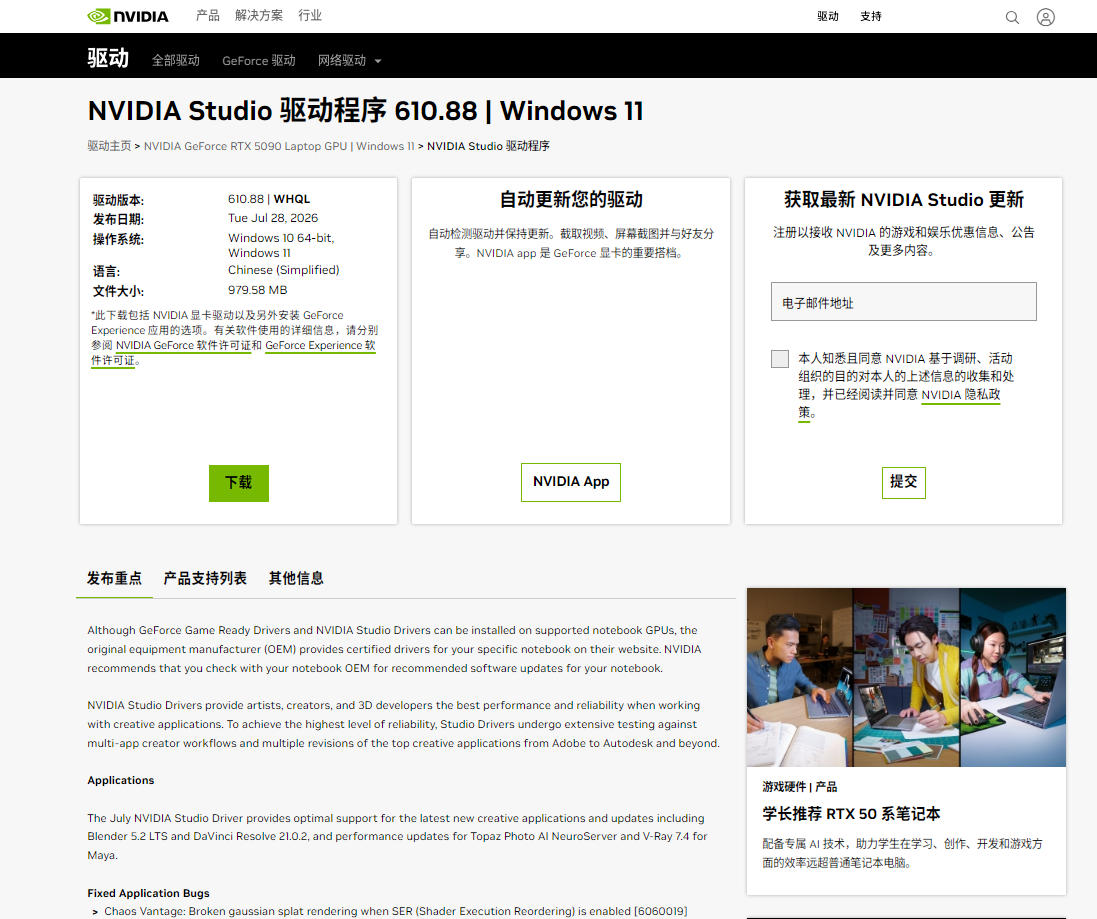1097x919 pixels.
Task: Open the 行业 menu
Action: pos(310,15)
